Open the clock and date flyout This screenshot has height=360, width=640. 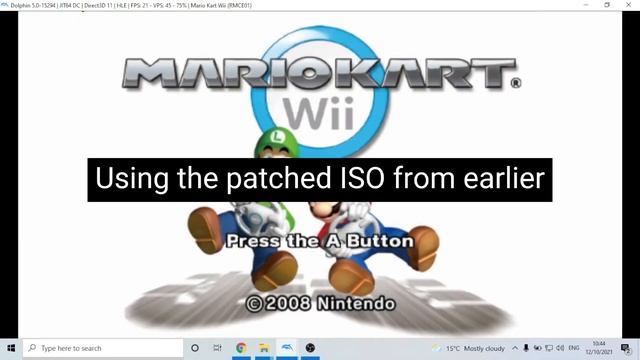click(x=599, y=348)
